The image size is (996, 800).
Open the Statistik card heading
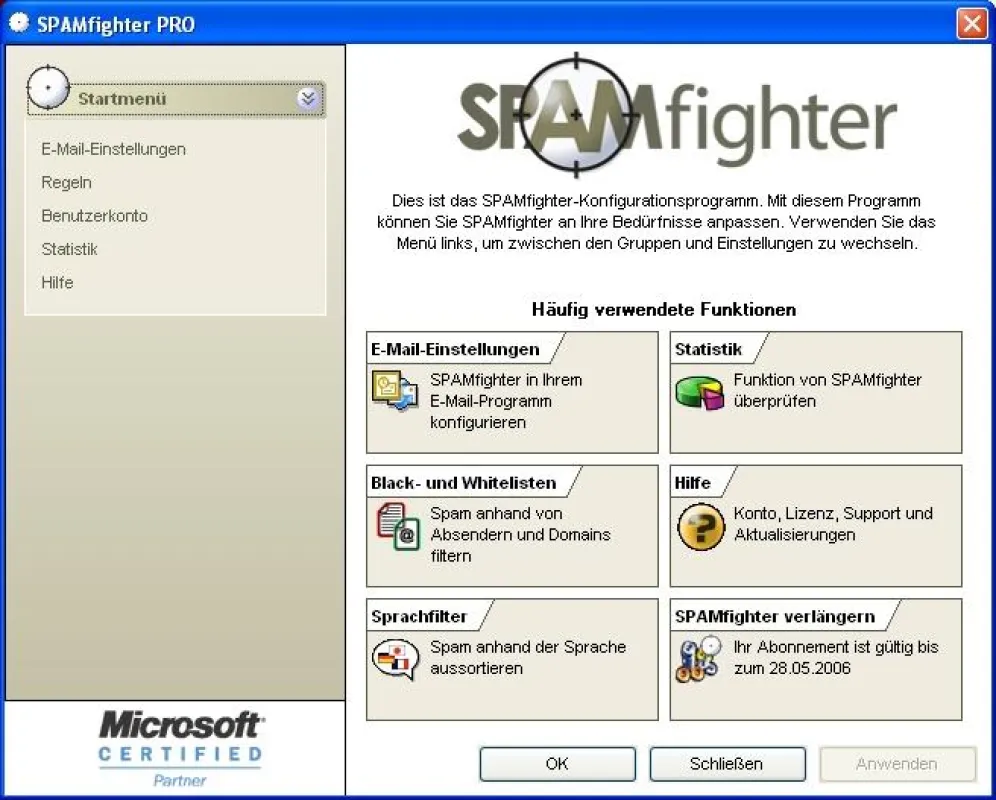(708, 349)
